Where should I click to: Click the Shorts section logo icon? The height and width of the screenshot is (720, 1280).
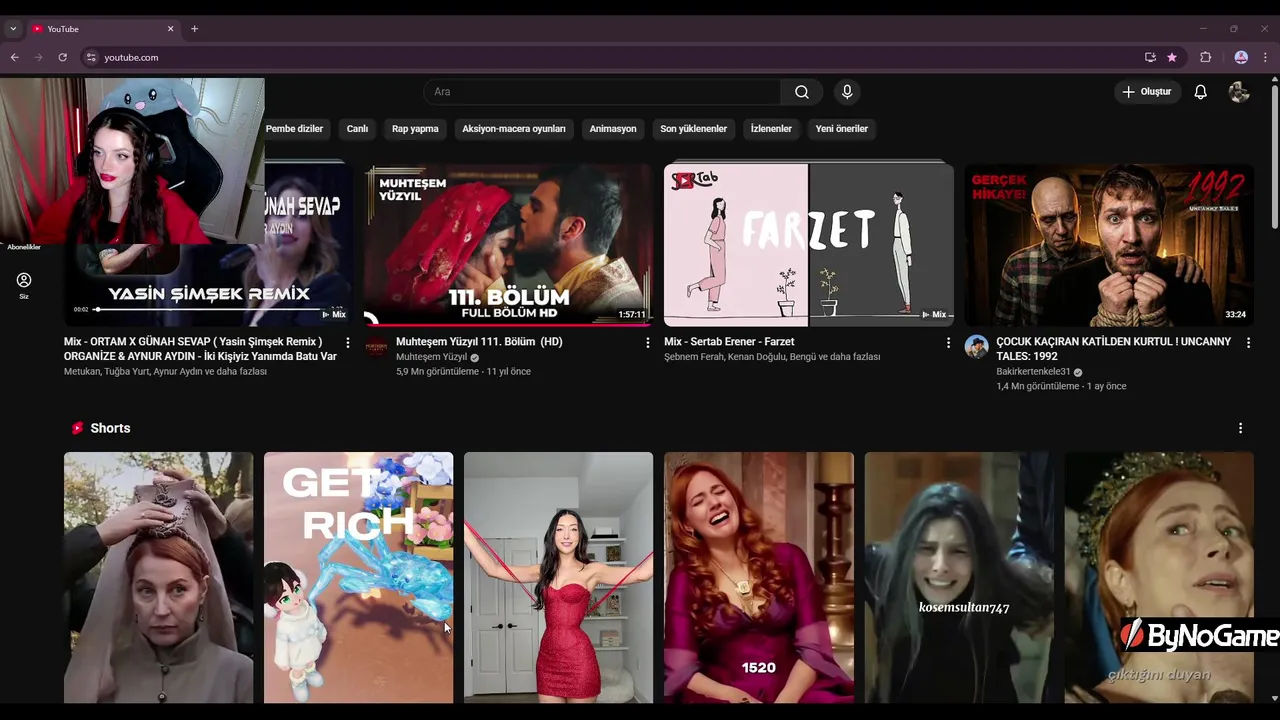(77, 428)
